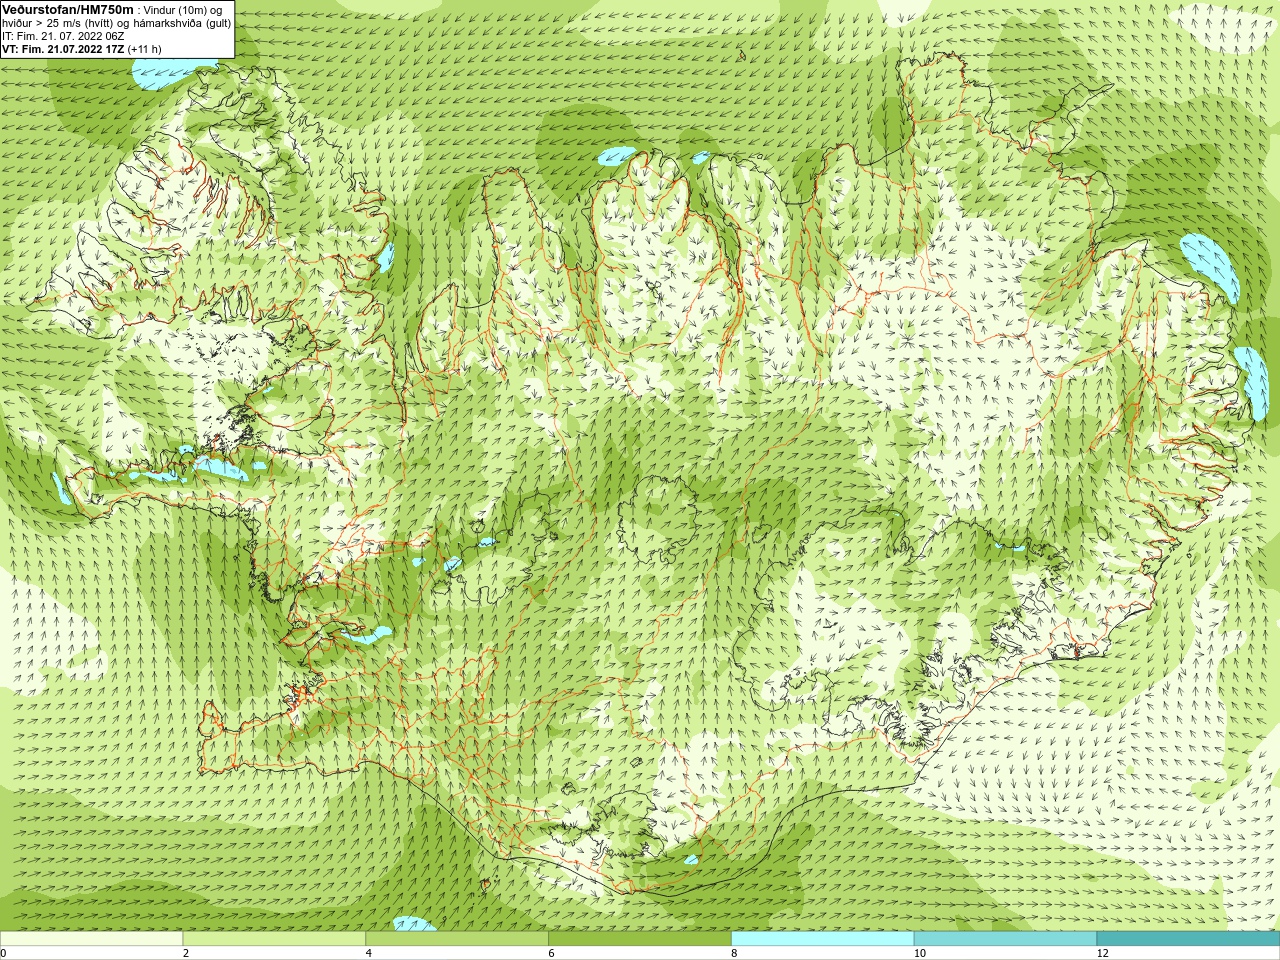Select the 6–8 dark green legend swatch
This screenshot has height=960, width=1280.
click(640, 939)
